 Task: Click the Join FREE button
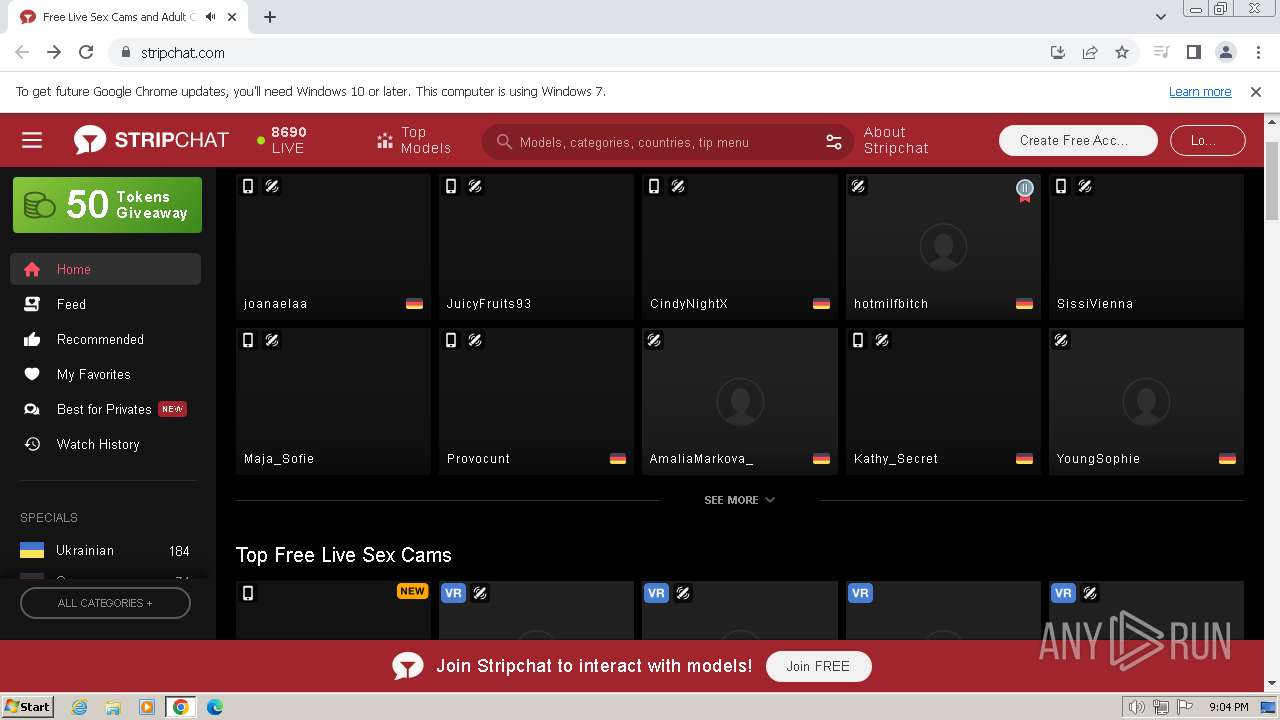pyautogui.click(x=818, y=666)
